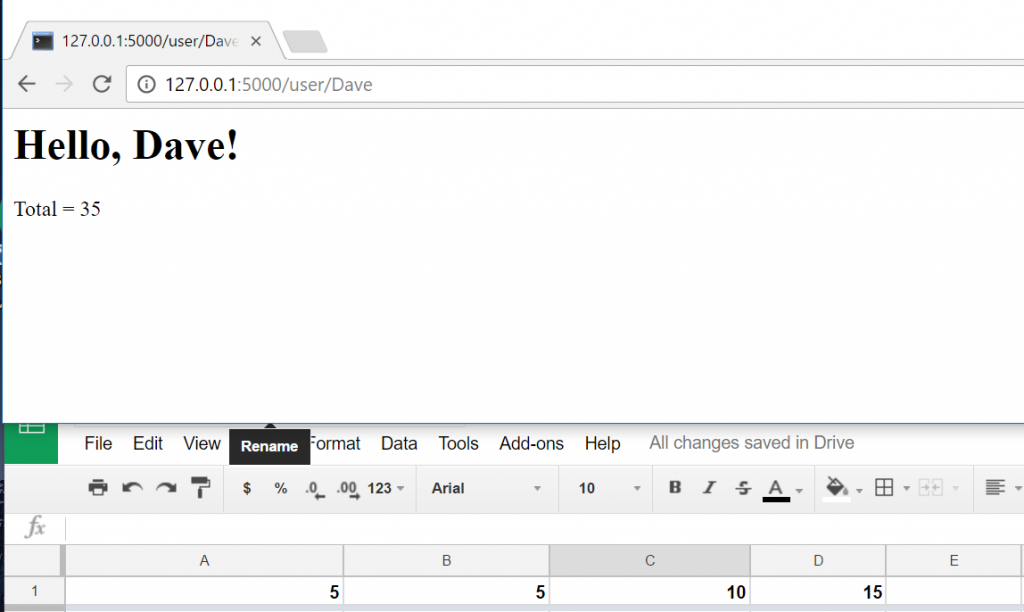Screen dimensions: 1024x612
Task: Print the spreadsheet
Action: tap(98, 488)
